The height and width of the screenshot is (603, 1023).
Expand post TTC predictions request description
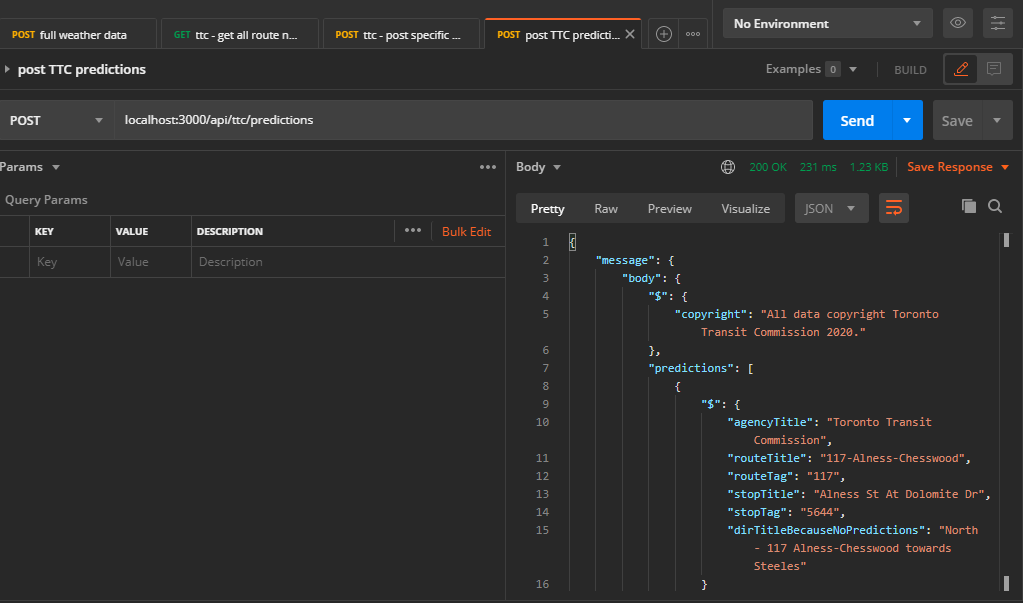(7, 69)
